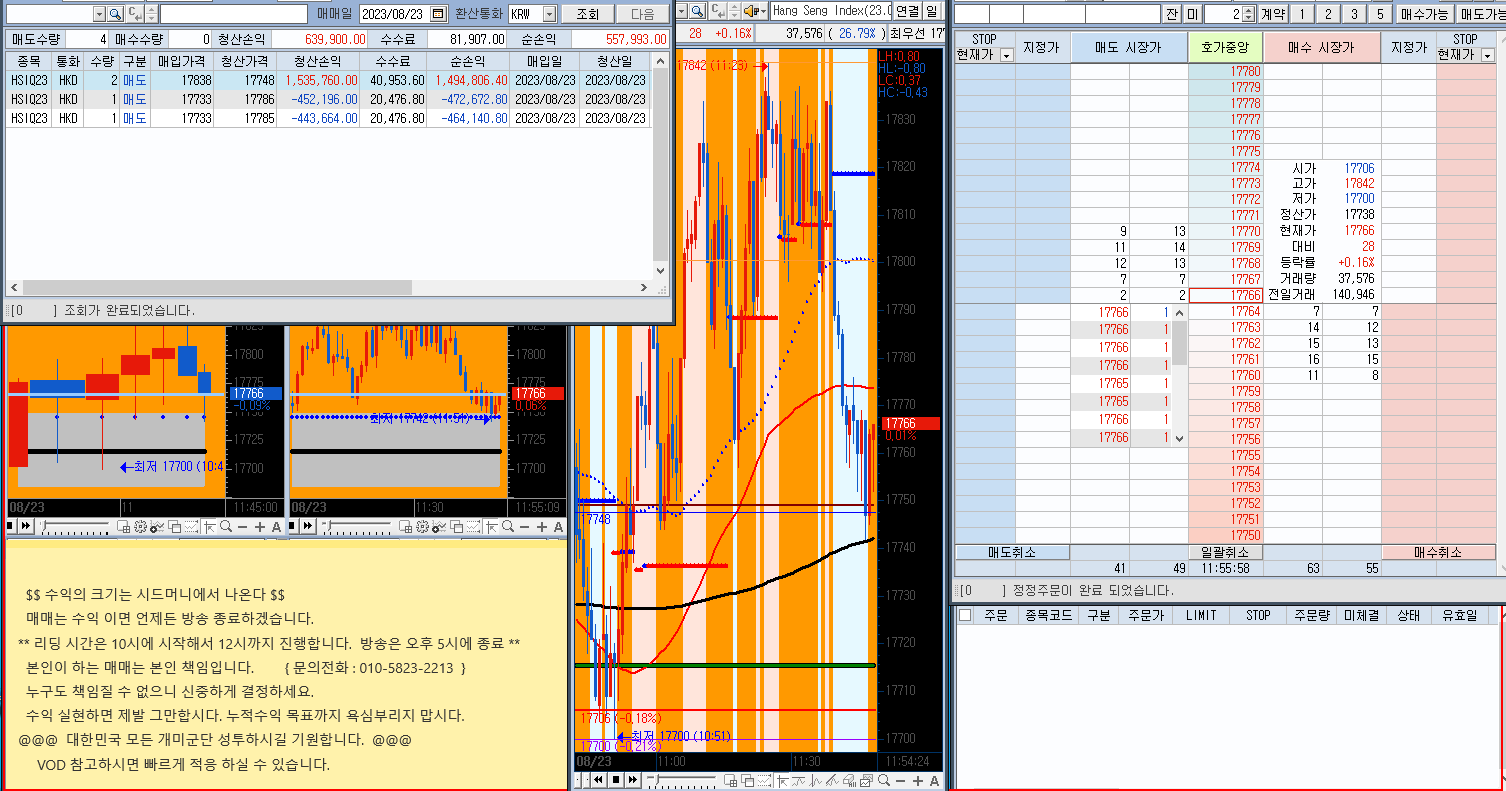This screenshot has height=791, width=1506.
Task: Open the account selector dropdown at top left
Action: (99, 14)
